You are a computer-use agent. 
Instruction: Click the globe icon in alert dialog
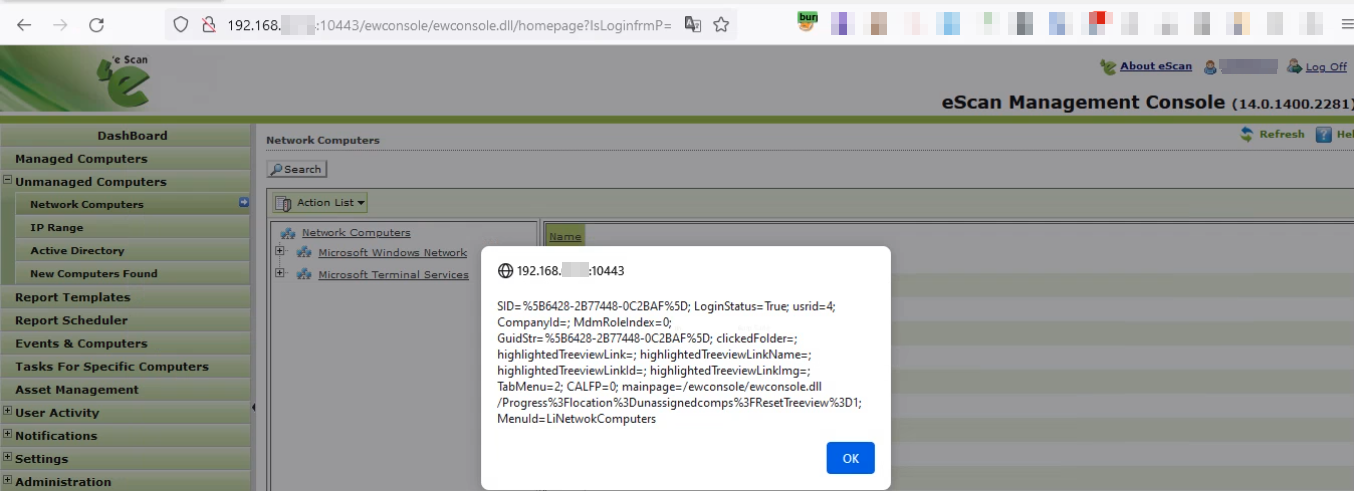pos(505,271)
